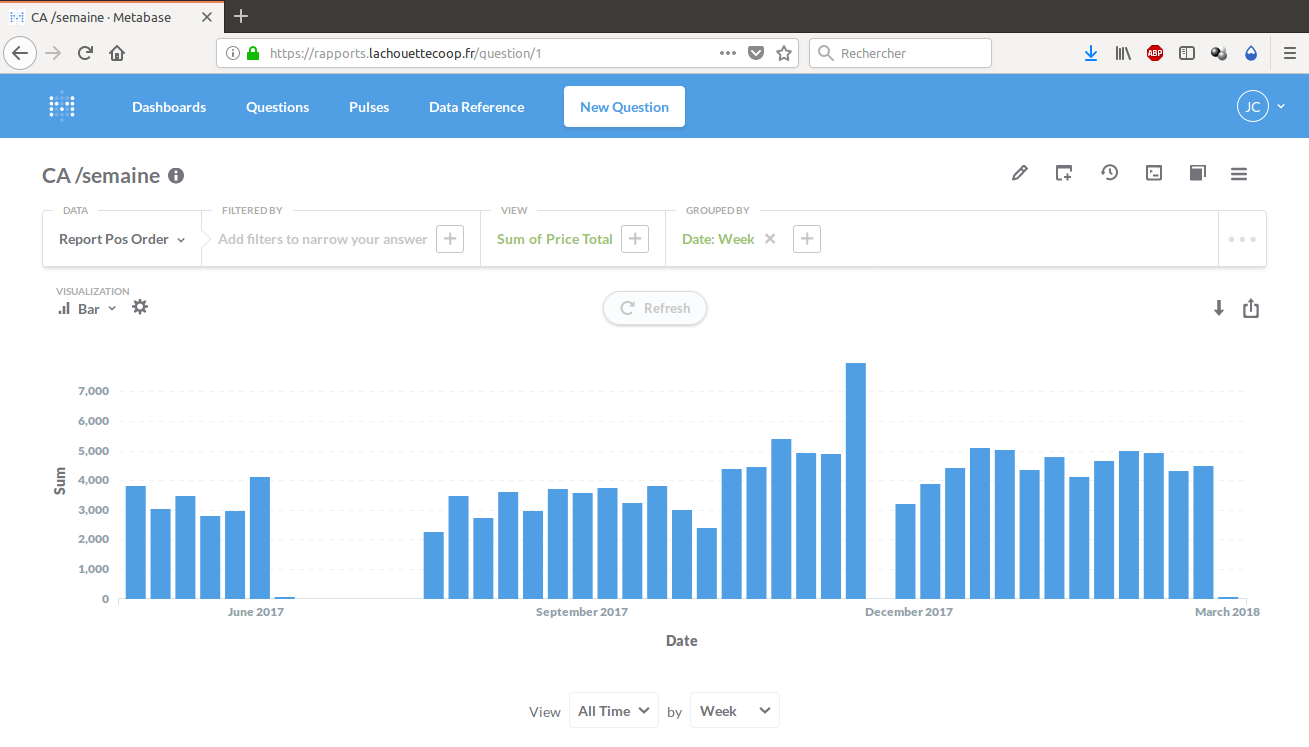Open the Dashboards menu item
Viewport: 1309px width, 747px height.
pos(169,107)
